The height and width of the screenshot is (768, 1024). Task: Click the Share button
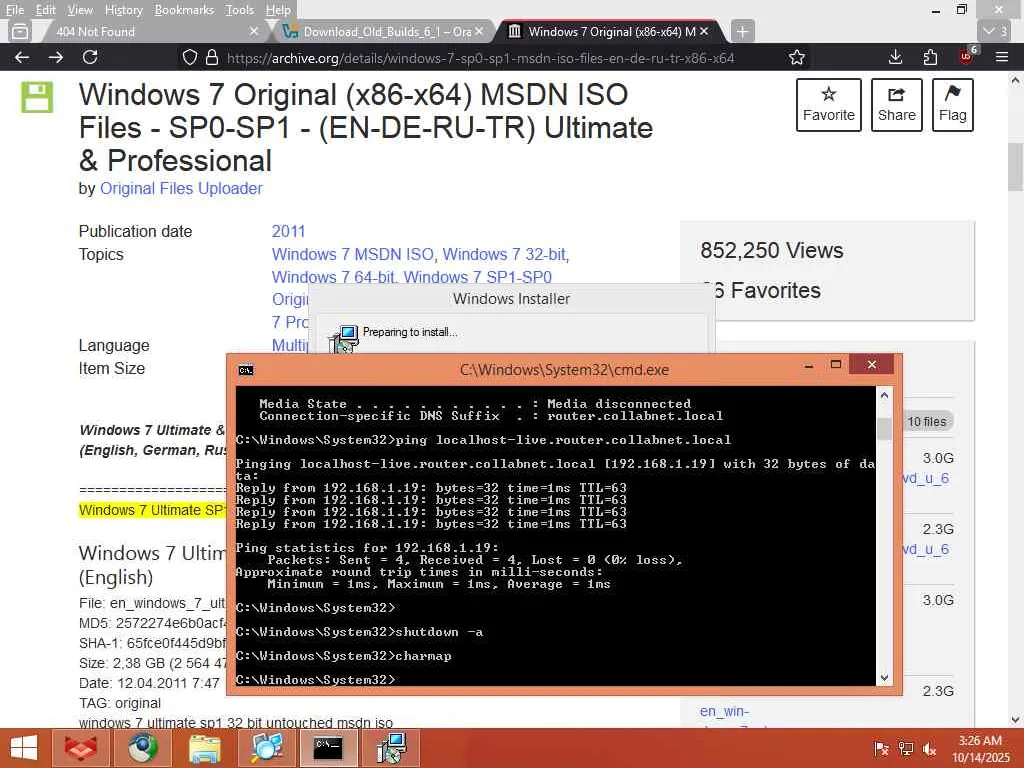click(x=897, y=105)
